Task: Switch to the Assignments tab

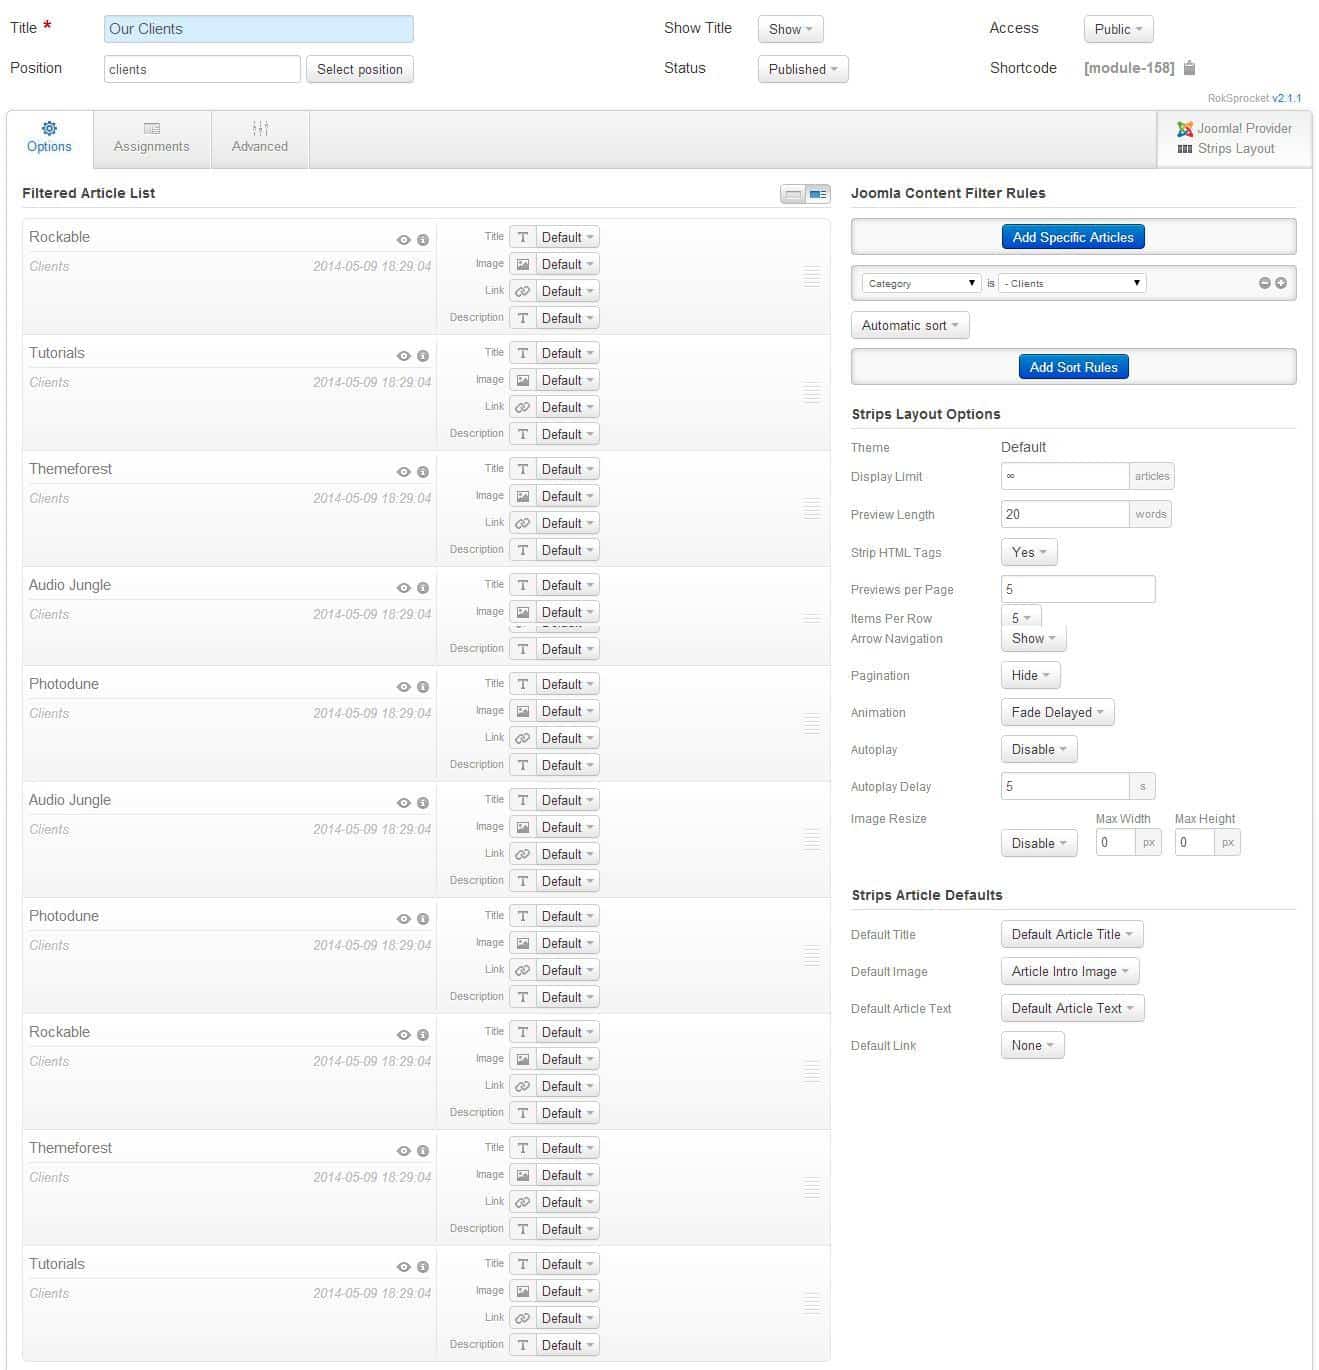Action: [x=151, y=137]
